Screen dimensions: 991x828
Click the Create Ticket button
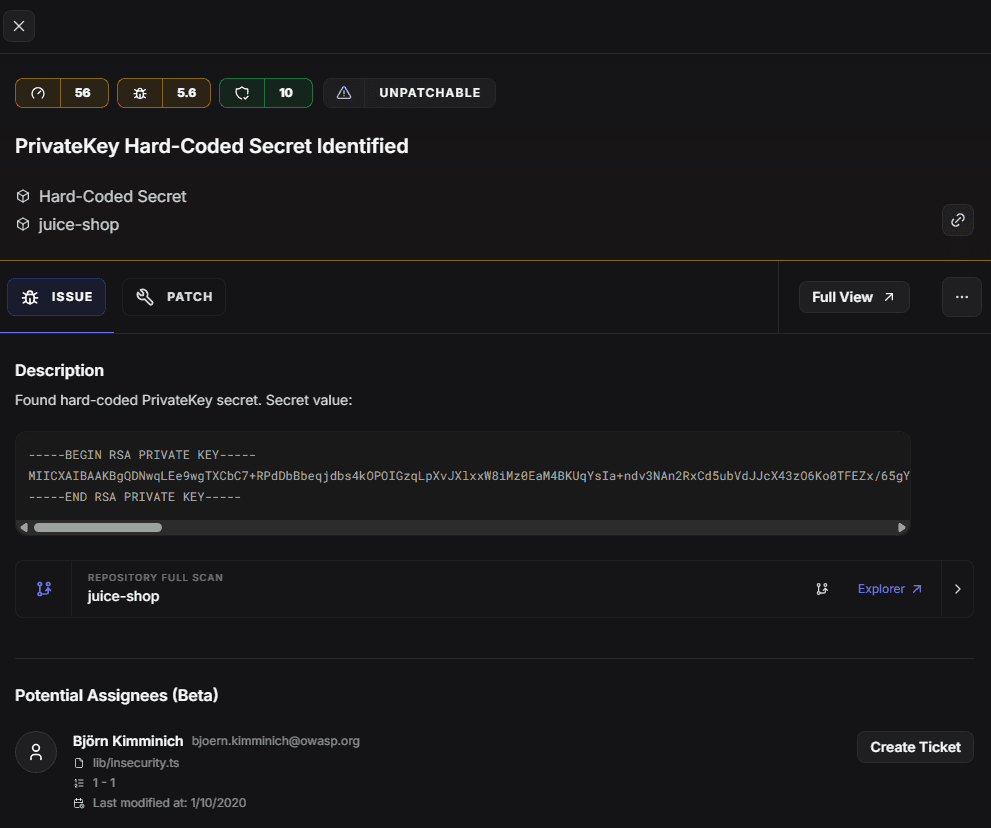coord(914,747)
